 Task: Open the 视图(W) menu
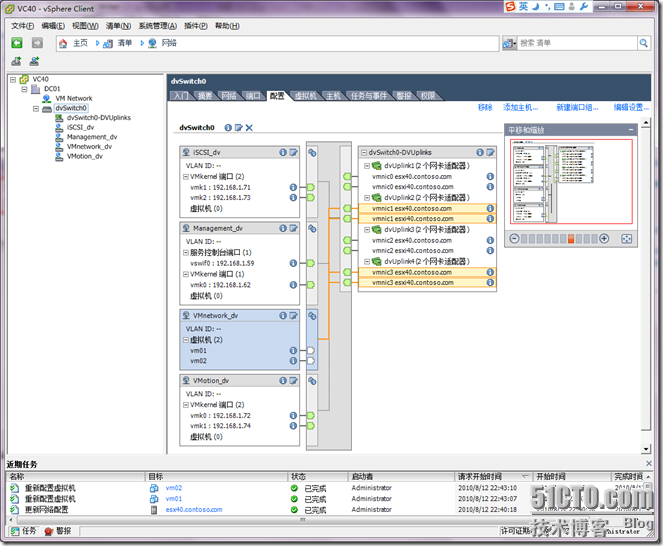click(x=85, y=26)
